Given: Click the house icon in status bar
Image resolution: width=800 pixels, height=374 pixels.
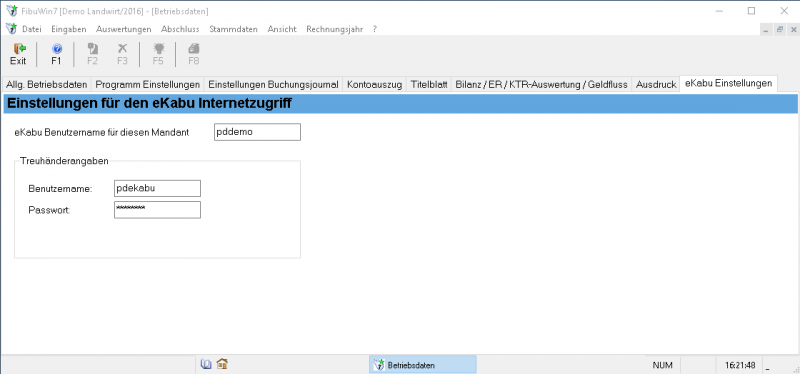Looking at the screenshot, I should (222, 364).
